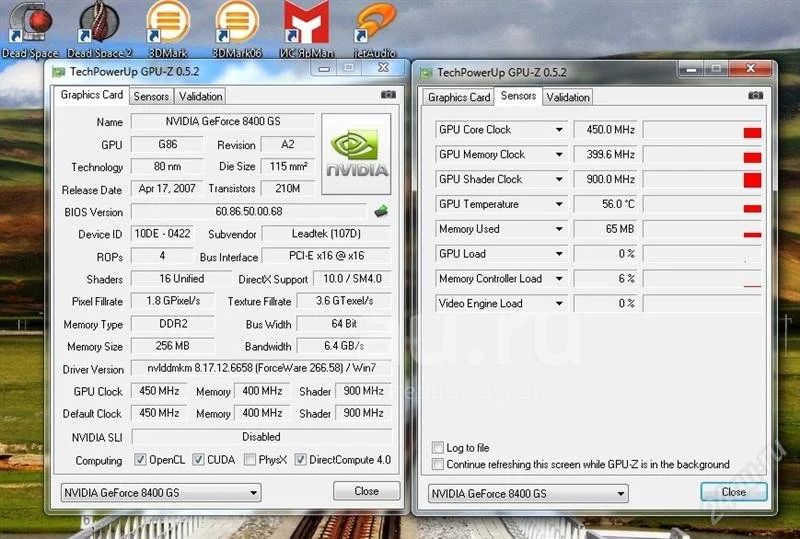Viewport: 800px width, 539px height.
Task: Open the ИС ЯрМап desktop shortcut
Action: pyautogui.click(x=306, y=30)
